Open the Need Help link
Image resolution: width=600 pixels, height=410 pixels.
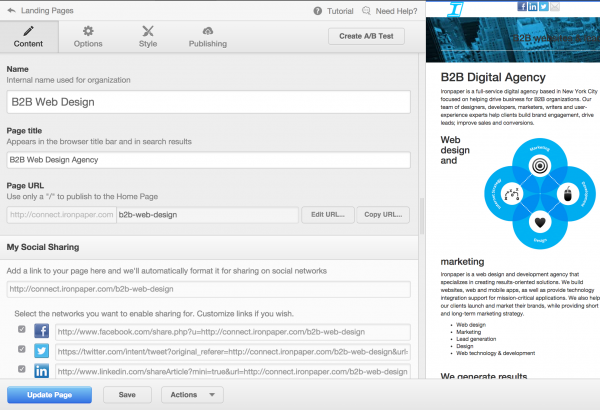click(396, 11)
